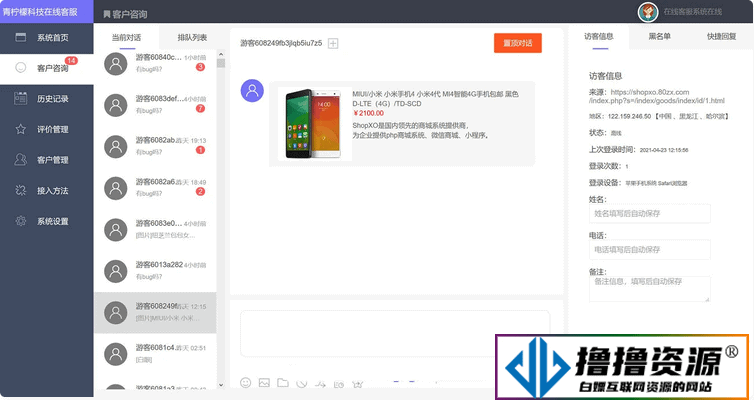Screen dimensions: 754x400
Task: Click the Xiaomi phone product image
Action: pyautogui.click(x=315, y=124)
